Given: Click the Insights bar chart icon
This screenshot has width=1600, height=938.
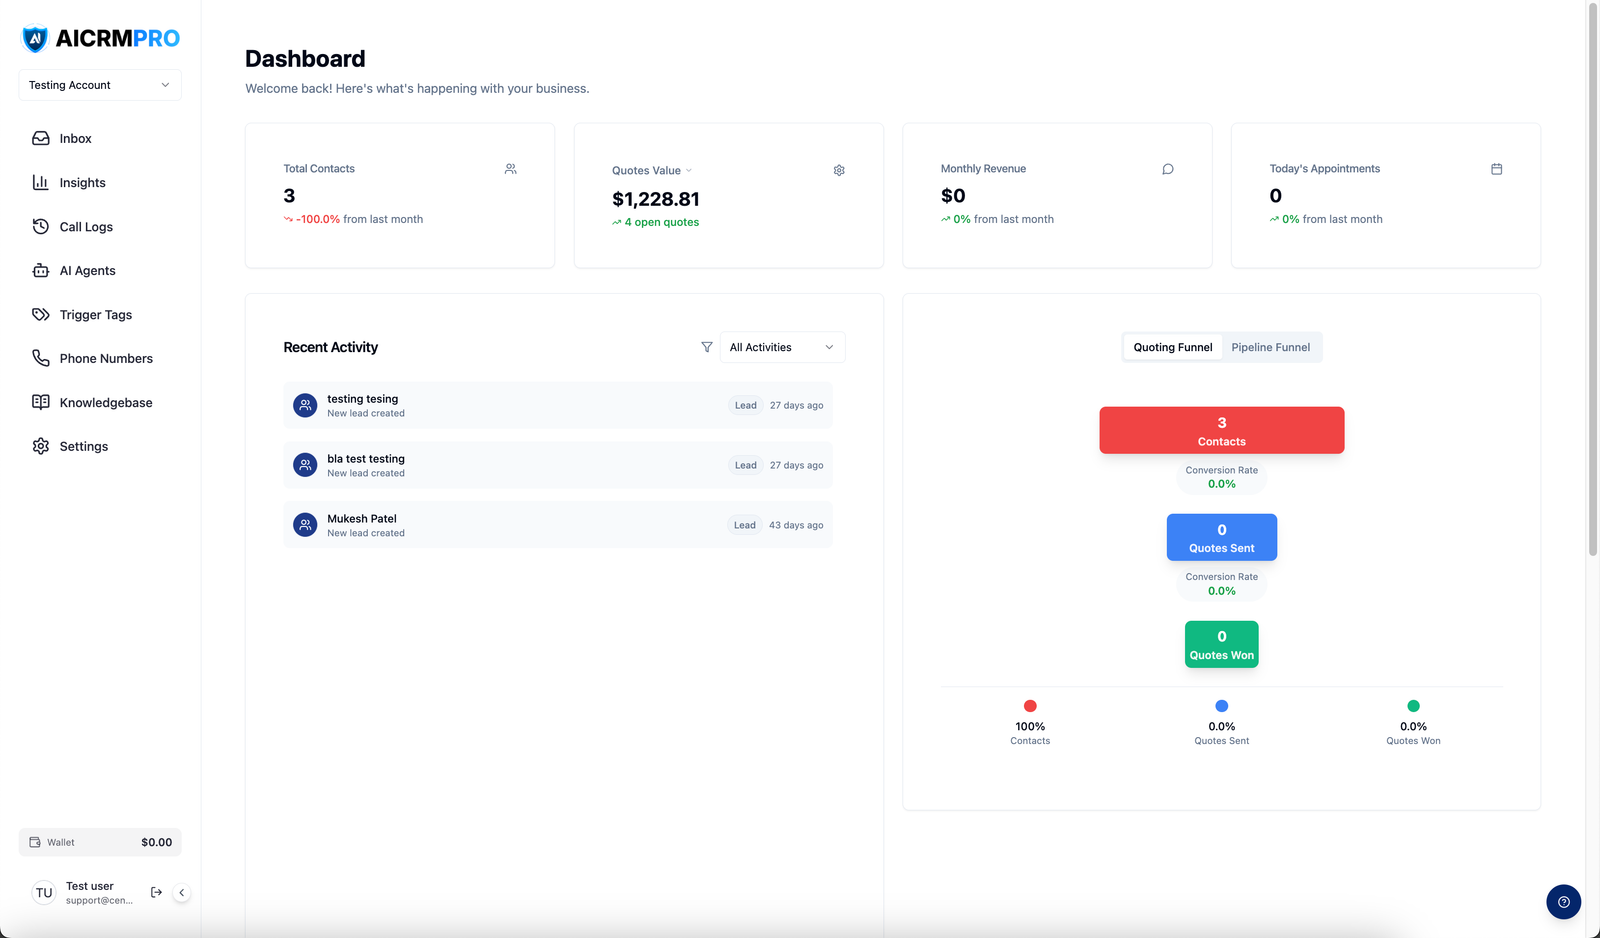Looking at the screenshot, I should [x=41, y=182].
